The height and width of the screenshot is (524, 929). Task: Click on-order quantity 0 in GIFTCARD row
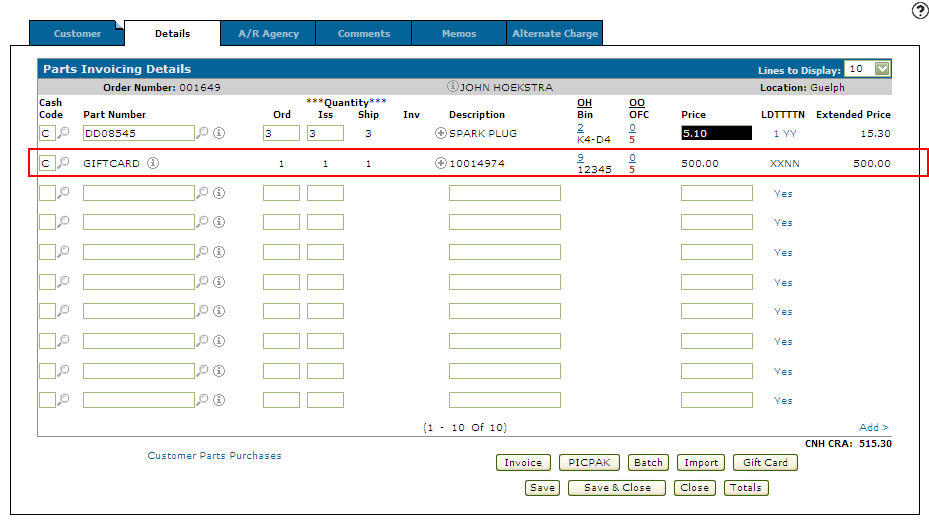coord(632,157)
